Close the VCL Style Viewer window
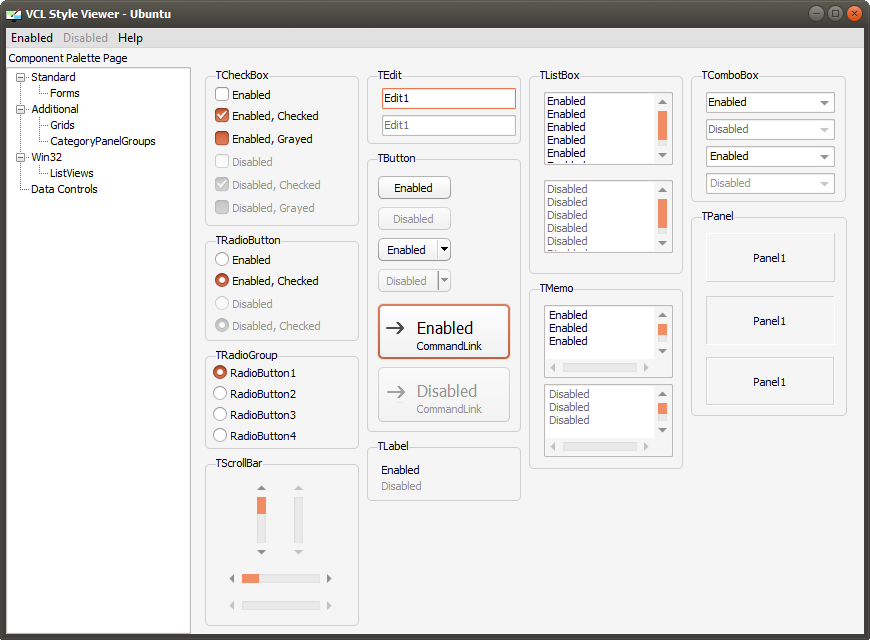 click(x=854, y=13)
